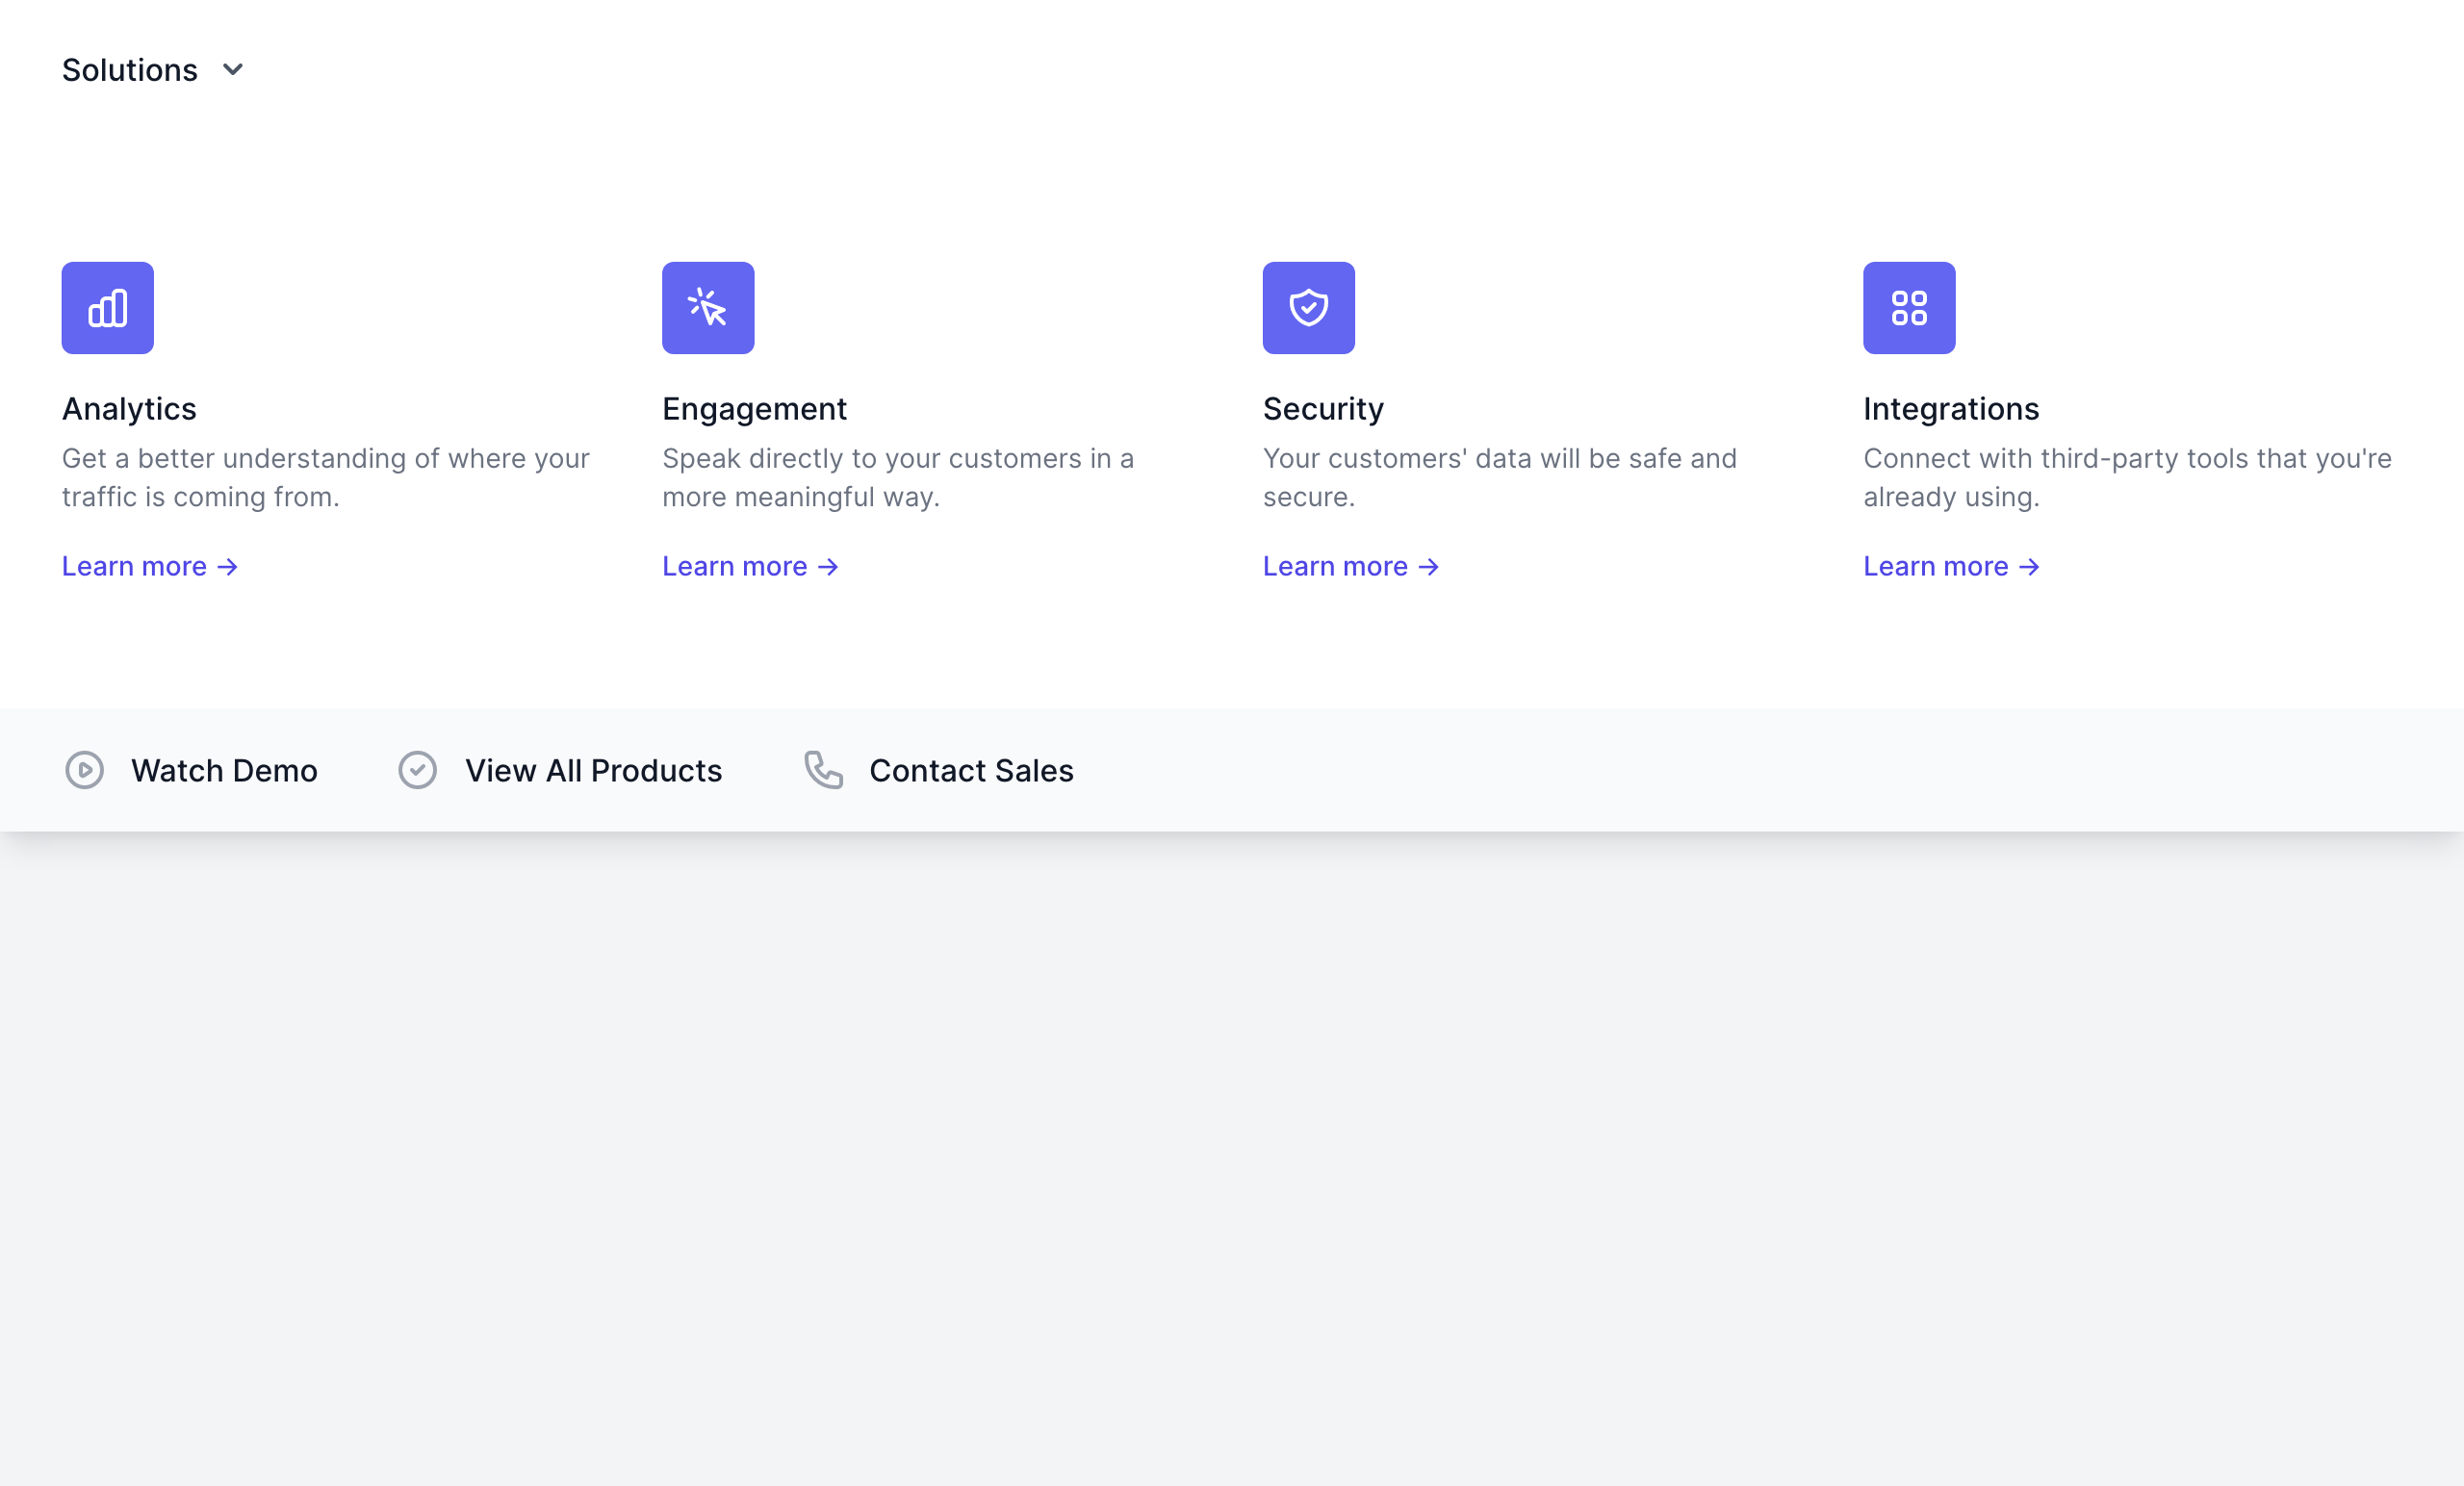This screenshot has width=2464, height=1486.
Task: Follow Learn more link under Engagement
Action: coord(749,566)
